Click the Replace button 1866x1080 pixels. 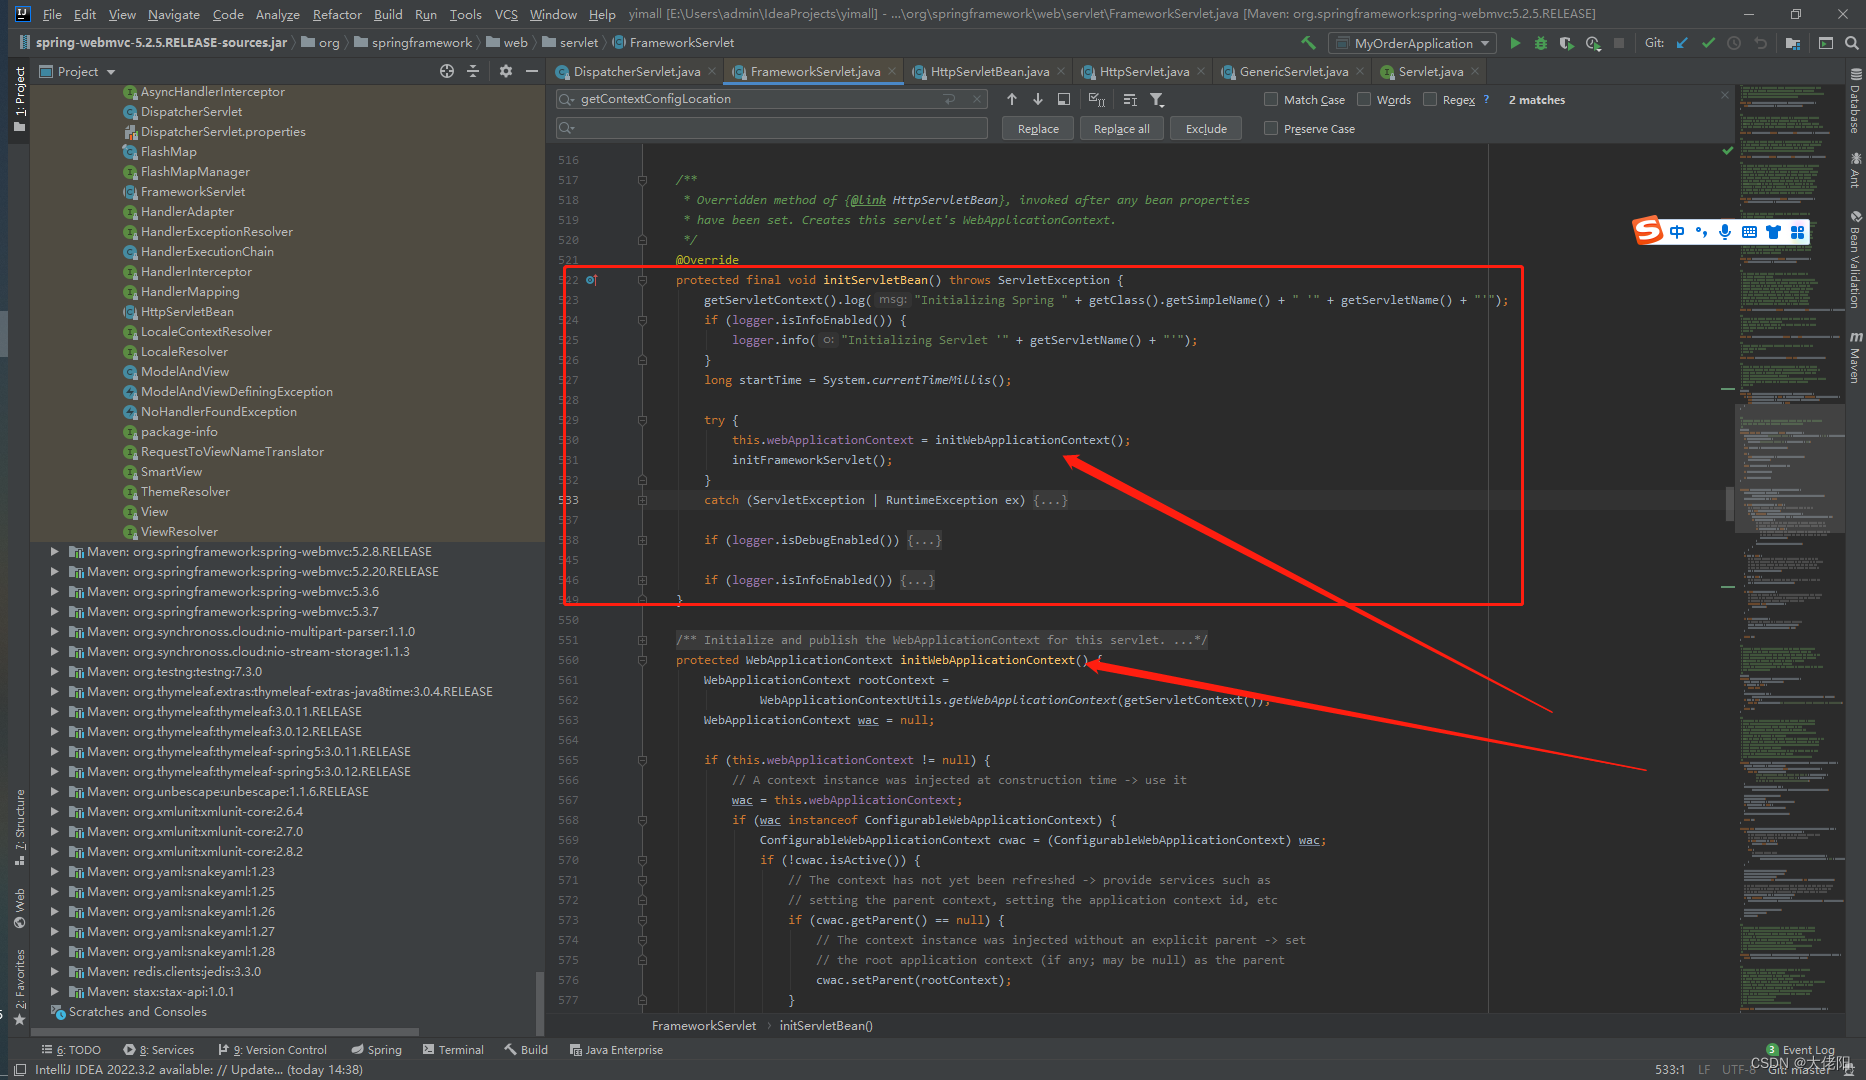click(x=1038, y=128)
